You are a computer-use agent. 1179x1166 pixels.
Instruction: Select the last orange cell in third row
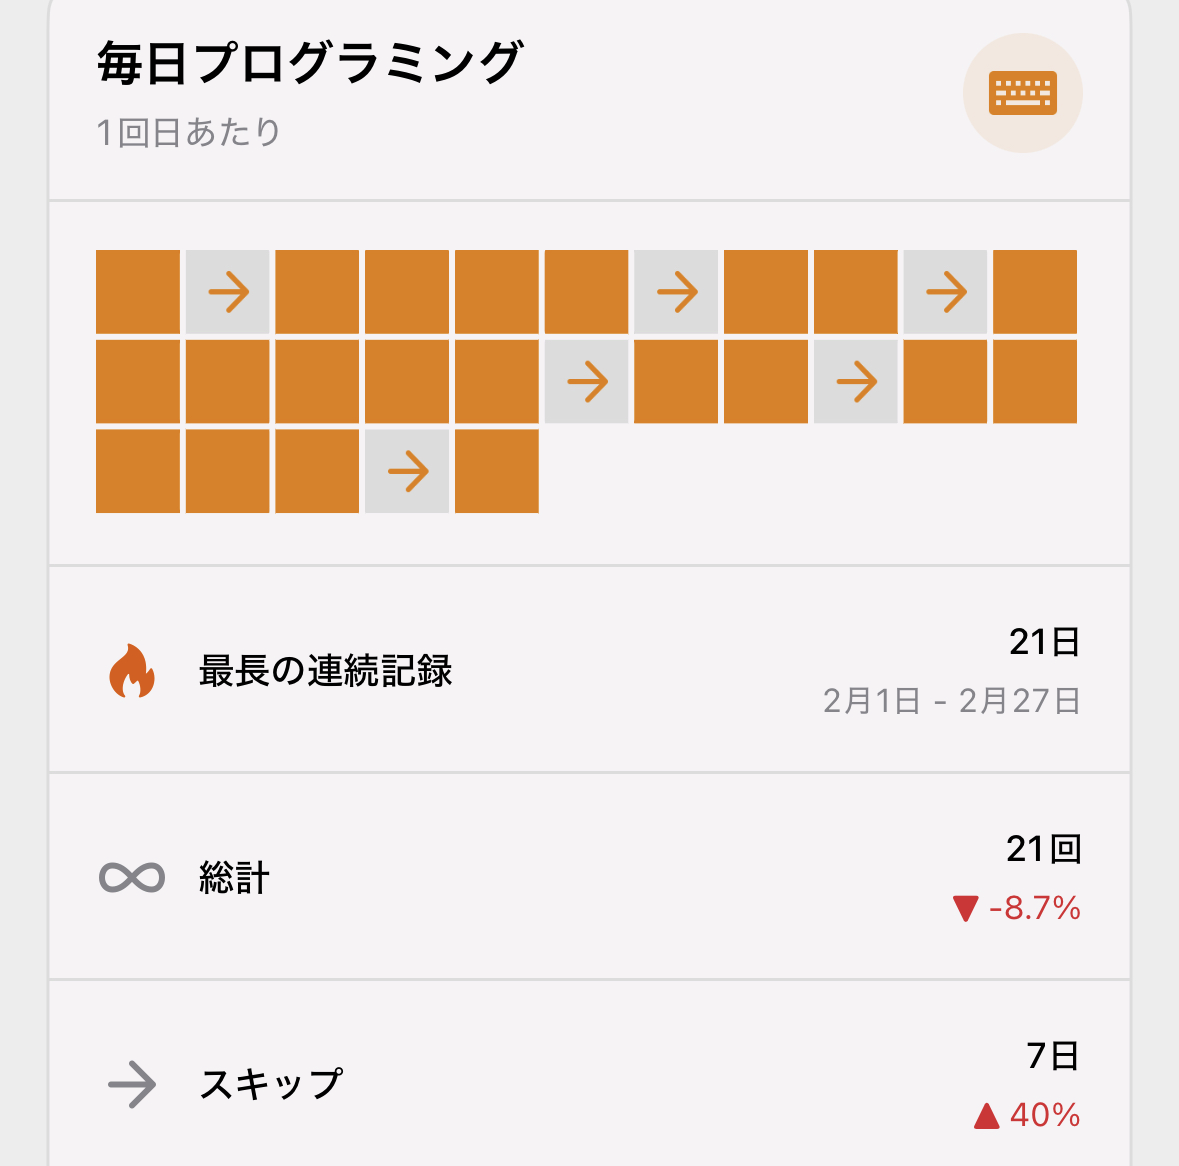click(x=496, y=471)
